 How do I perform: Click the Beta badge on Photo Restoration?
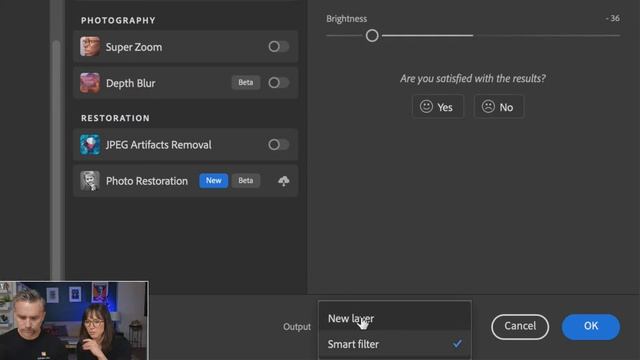[x=246, y=180]
